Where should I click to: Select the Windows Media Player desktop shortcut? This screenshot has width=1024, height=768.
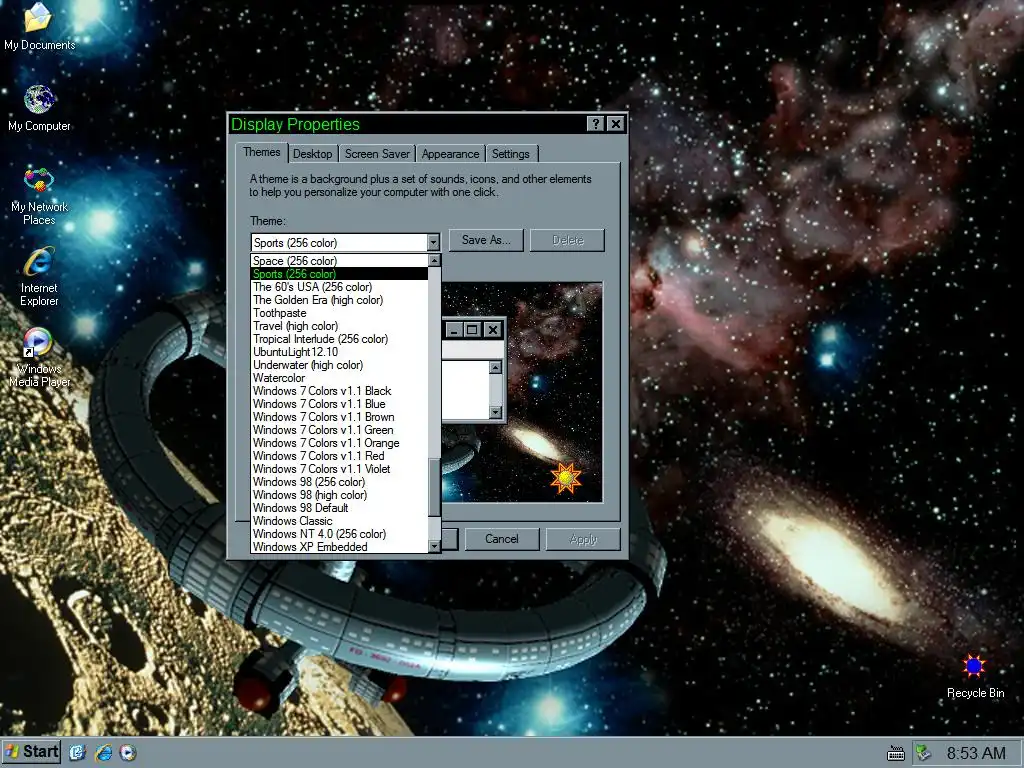[39, 357]
